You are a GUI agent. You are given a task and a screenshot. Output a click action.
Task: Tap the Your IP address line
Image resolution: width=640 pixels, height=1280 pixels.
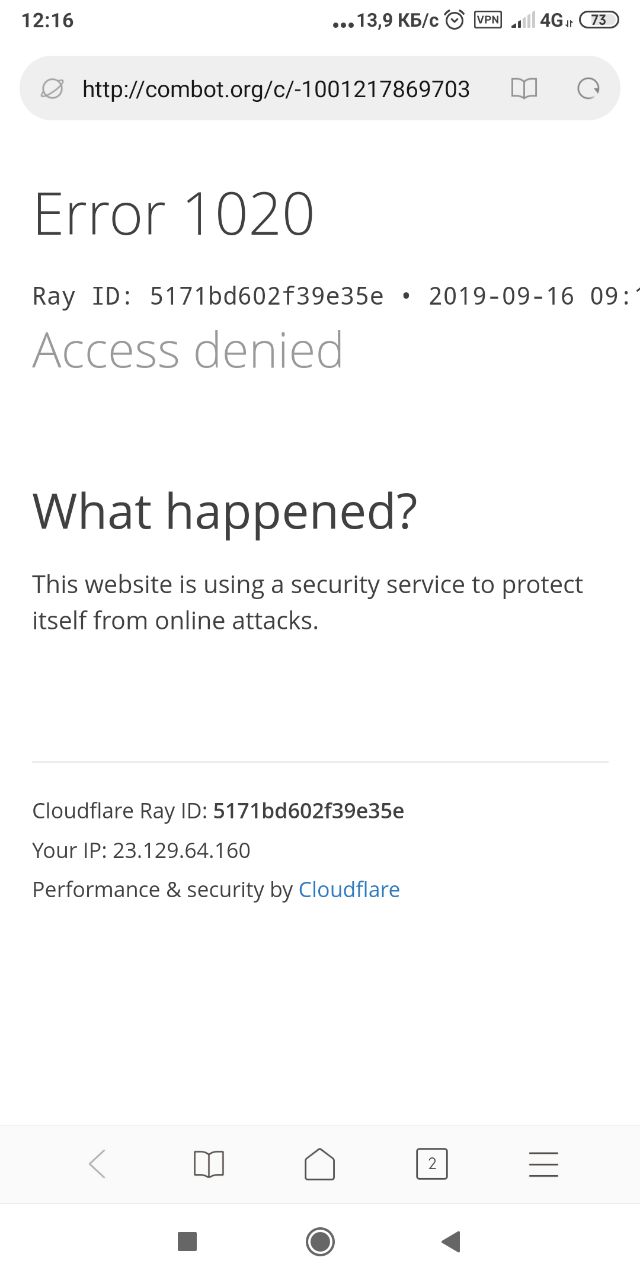tap(141, 850)
